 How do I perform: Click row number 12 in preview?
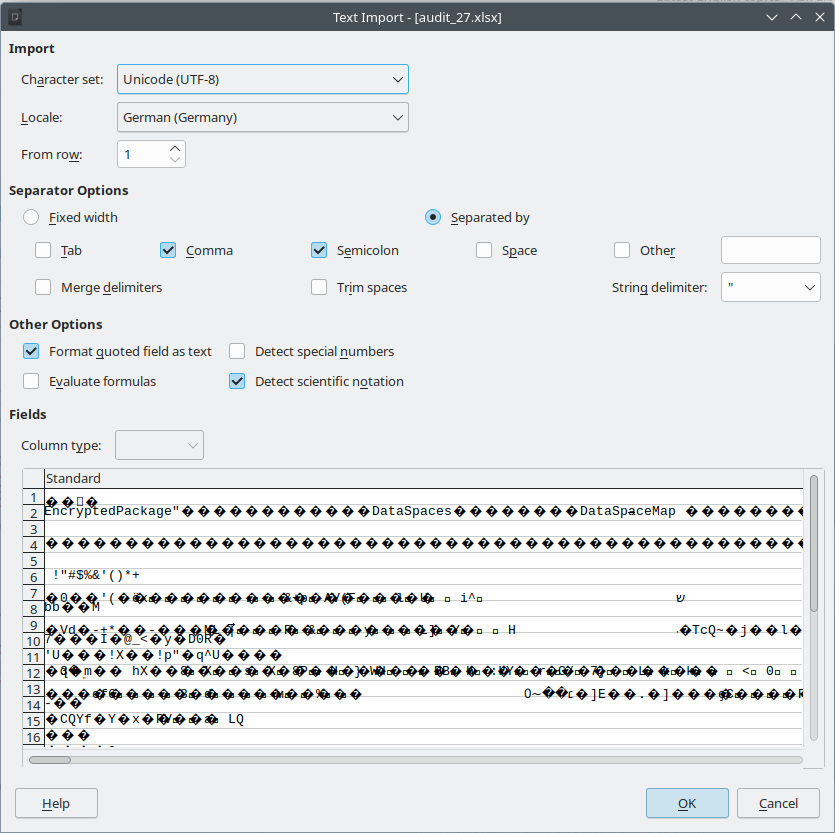pyautogui.click(x=34, y=673)
